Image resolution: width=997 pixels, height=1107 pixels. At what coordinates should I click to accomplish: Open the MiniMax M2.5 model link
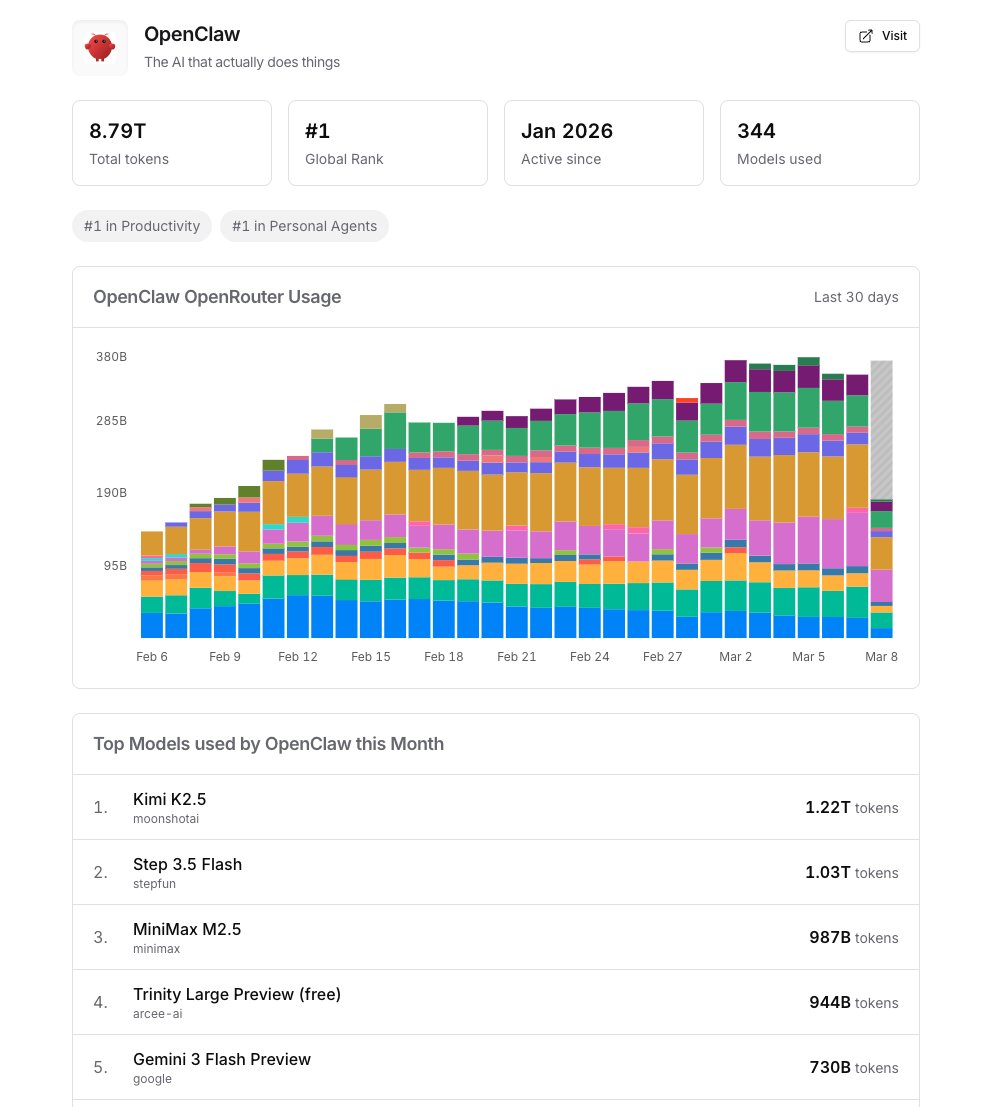tap(187, 929)
